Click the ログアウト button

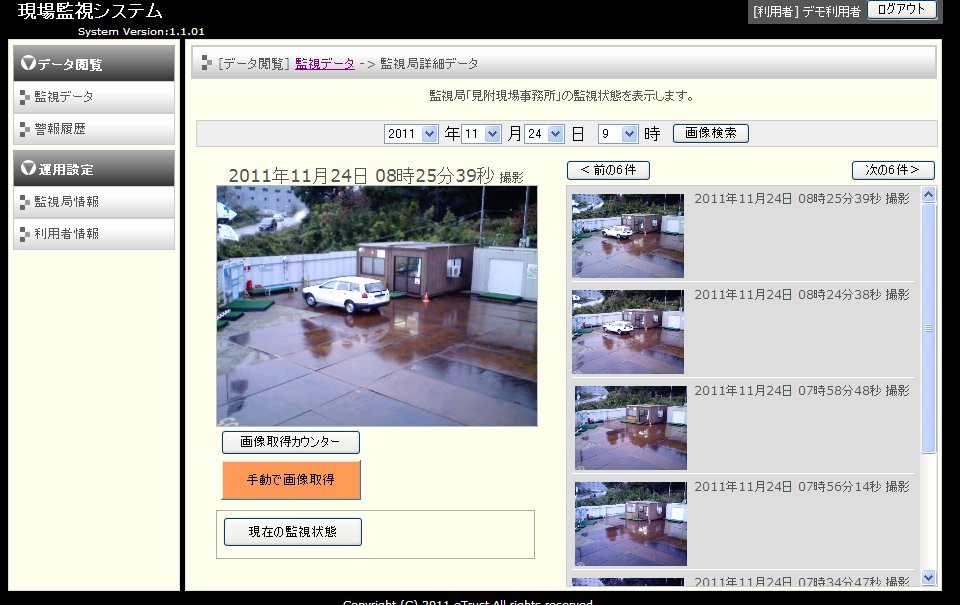click(902, 10)
